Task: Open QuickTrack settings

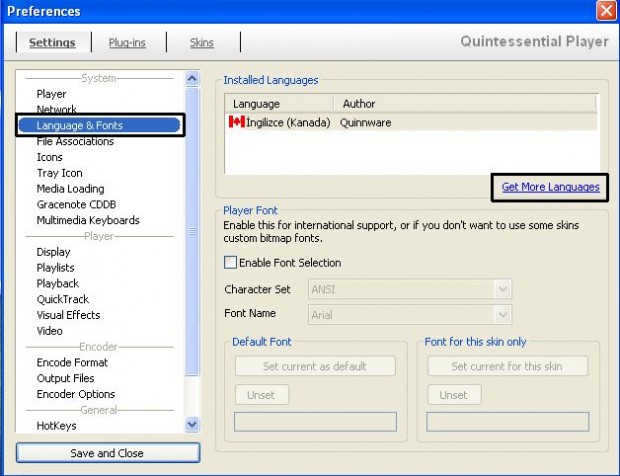Action: click(62, 299)
